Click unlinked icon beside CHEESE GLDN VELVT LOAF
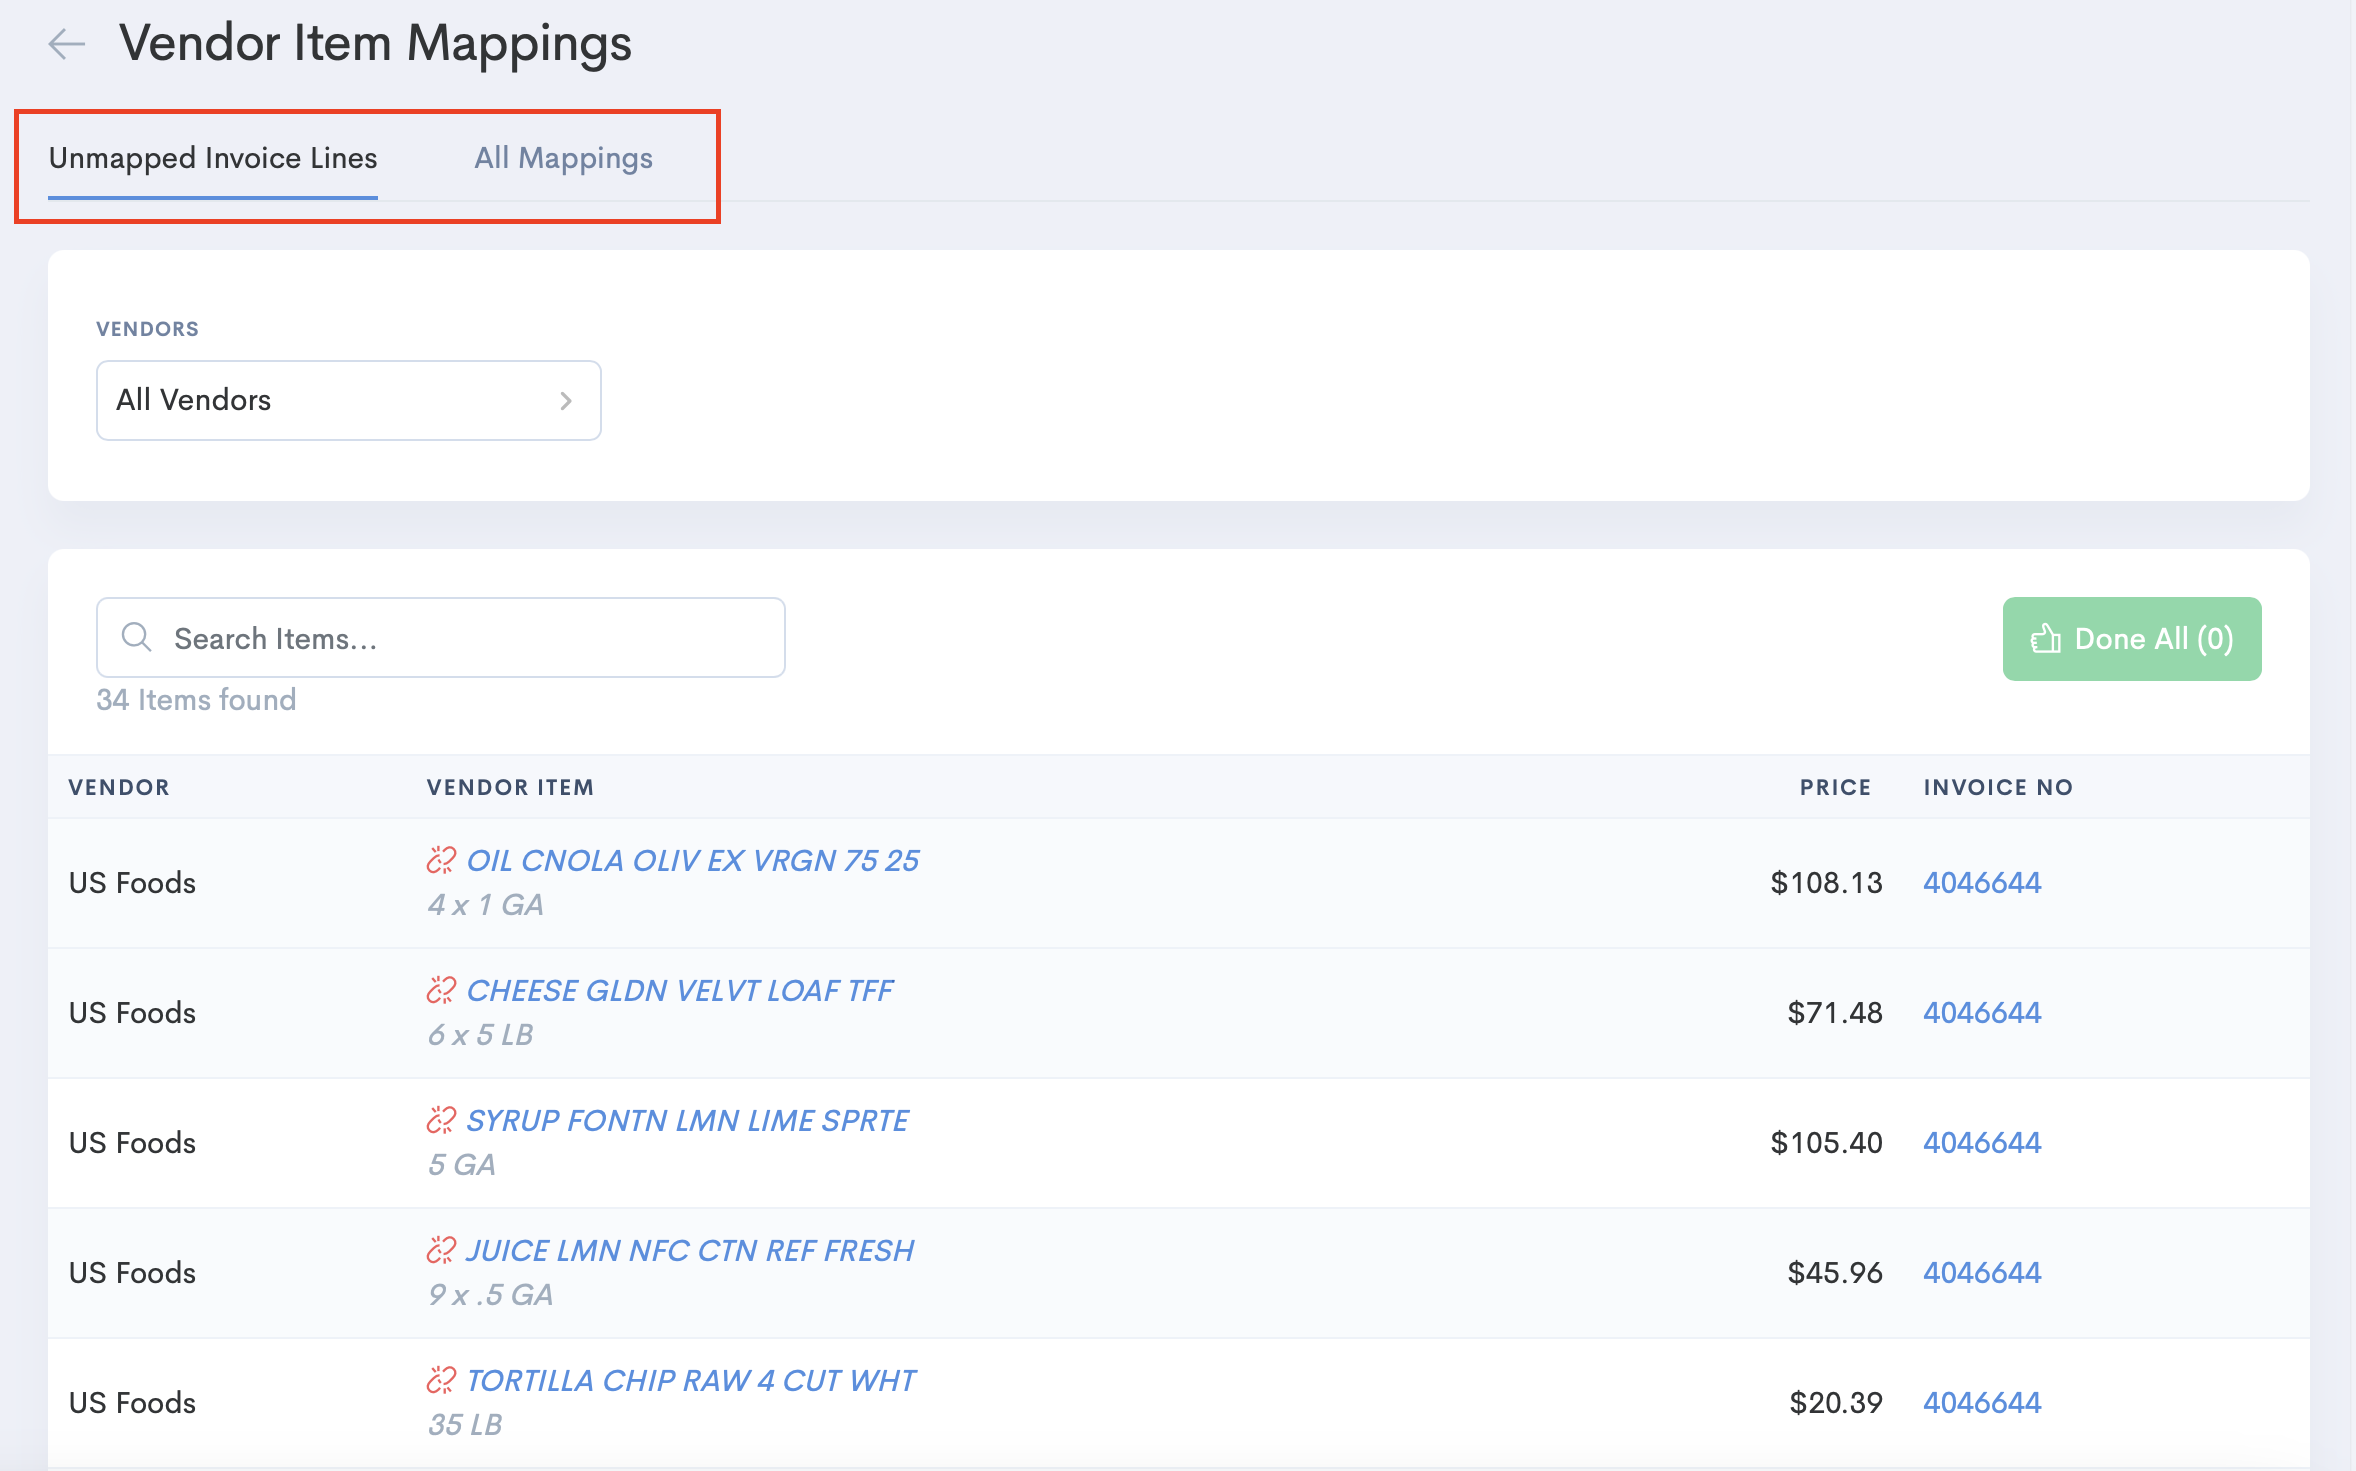This screenshot has height=1471, width=2356. [x=441, y=990]
